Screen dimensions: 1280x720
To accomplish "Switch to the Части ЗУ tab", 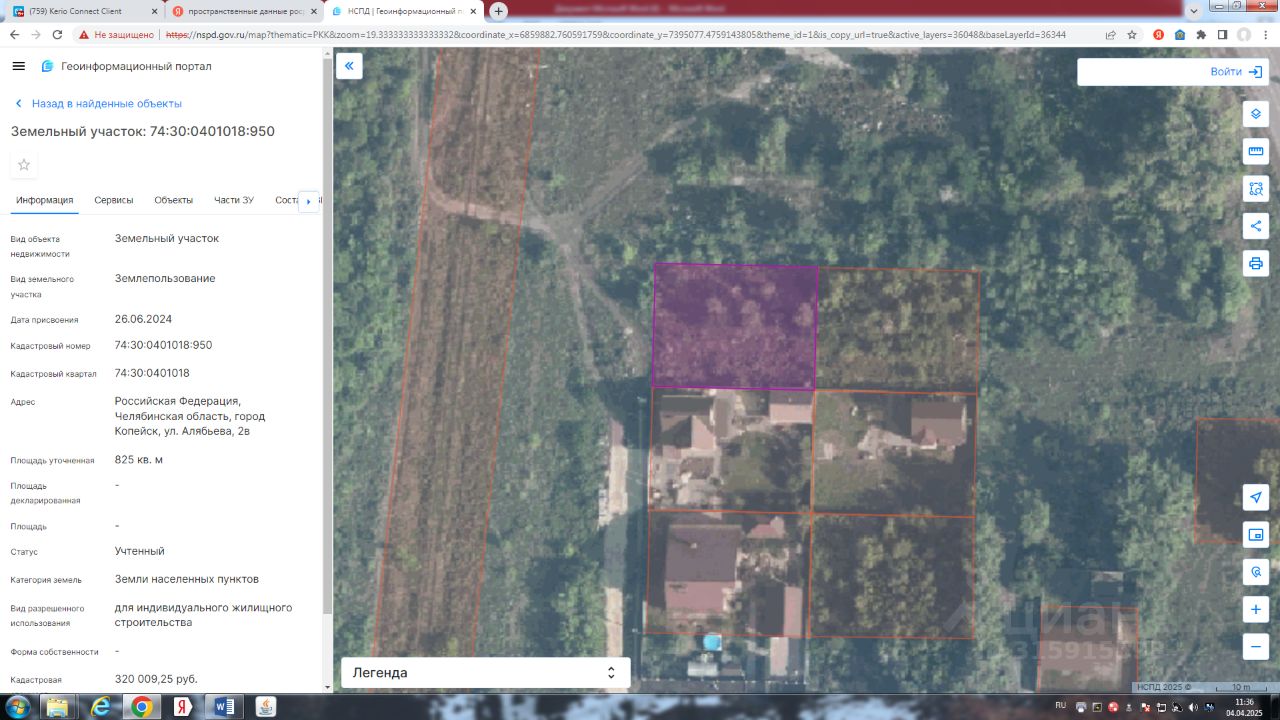I will (x=234, y=200).
